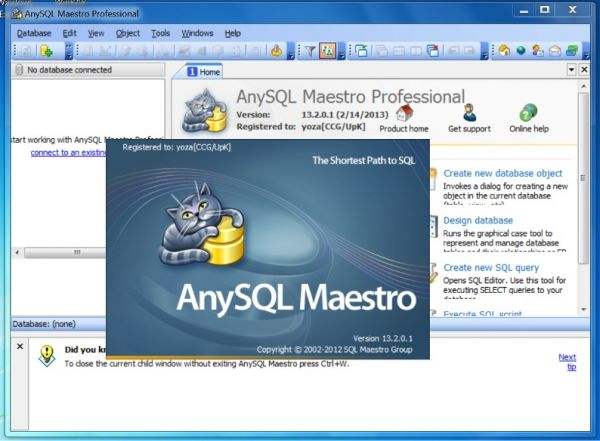Click Create new database object link
This screenshot has height=441, width=600.
[x=503, y=173]
